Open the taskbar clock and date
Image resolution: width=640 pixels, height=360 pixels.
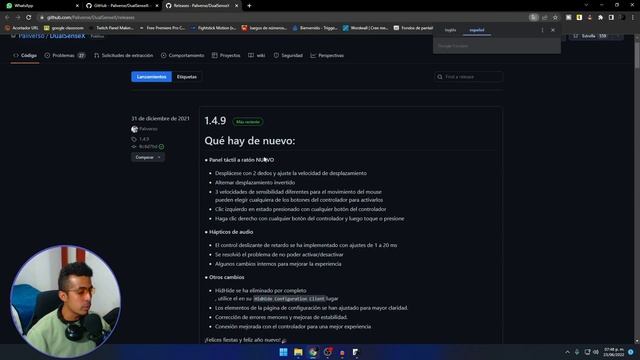[x=614, y=352]
